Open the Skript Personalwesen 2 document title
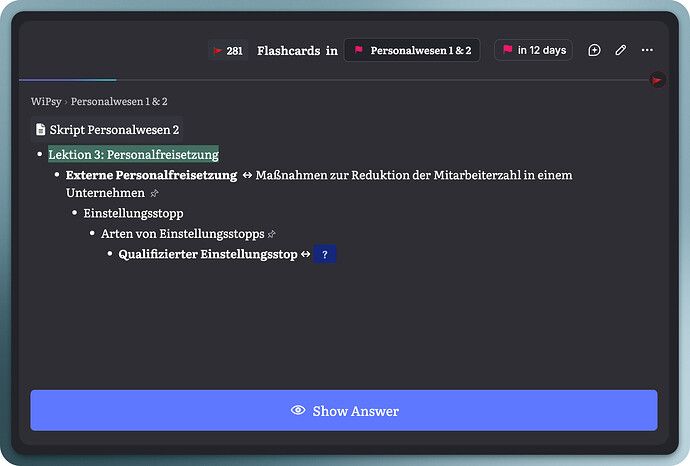This screenshot has height=466, width=690. coord(114,130)
